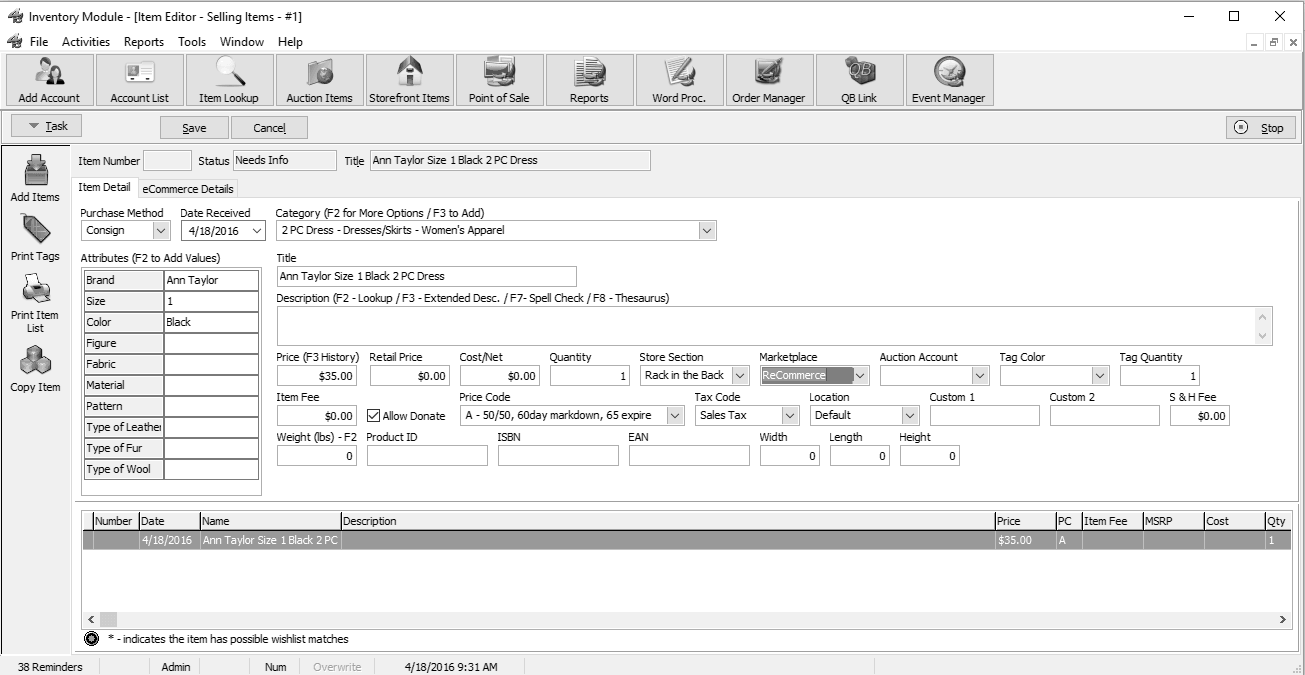
Task: Click the Weight (lbs) field
Action: pos(316,456)
